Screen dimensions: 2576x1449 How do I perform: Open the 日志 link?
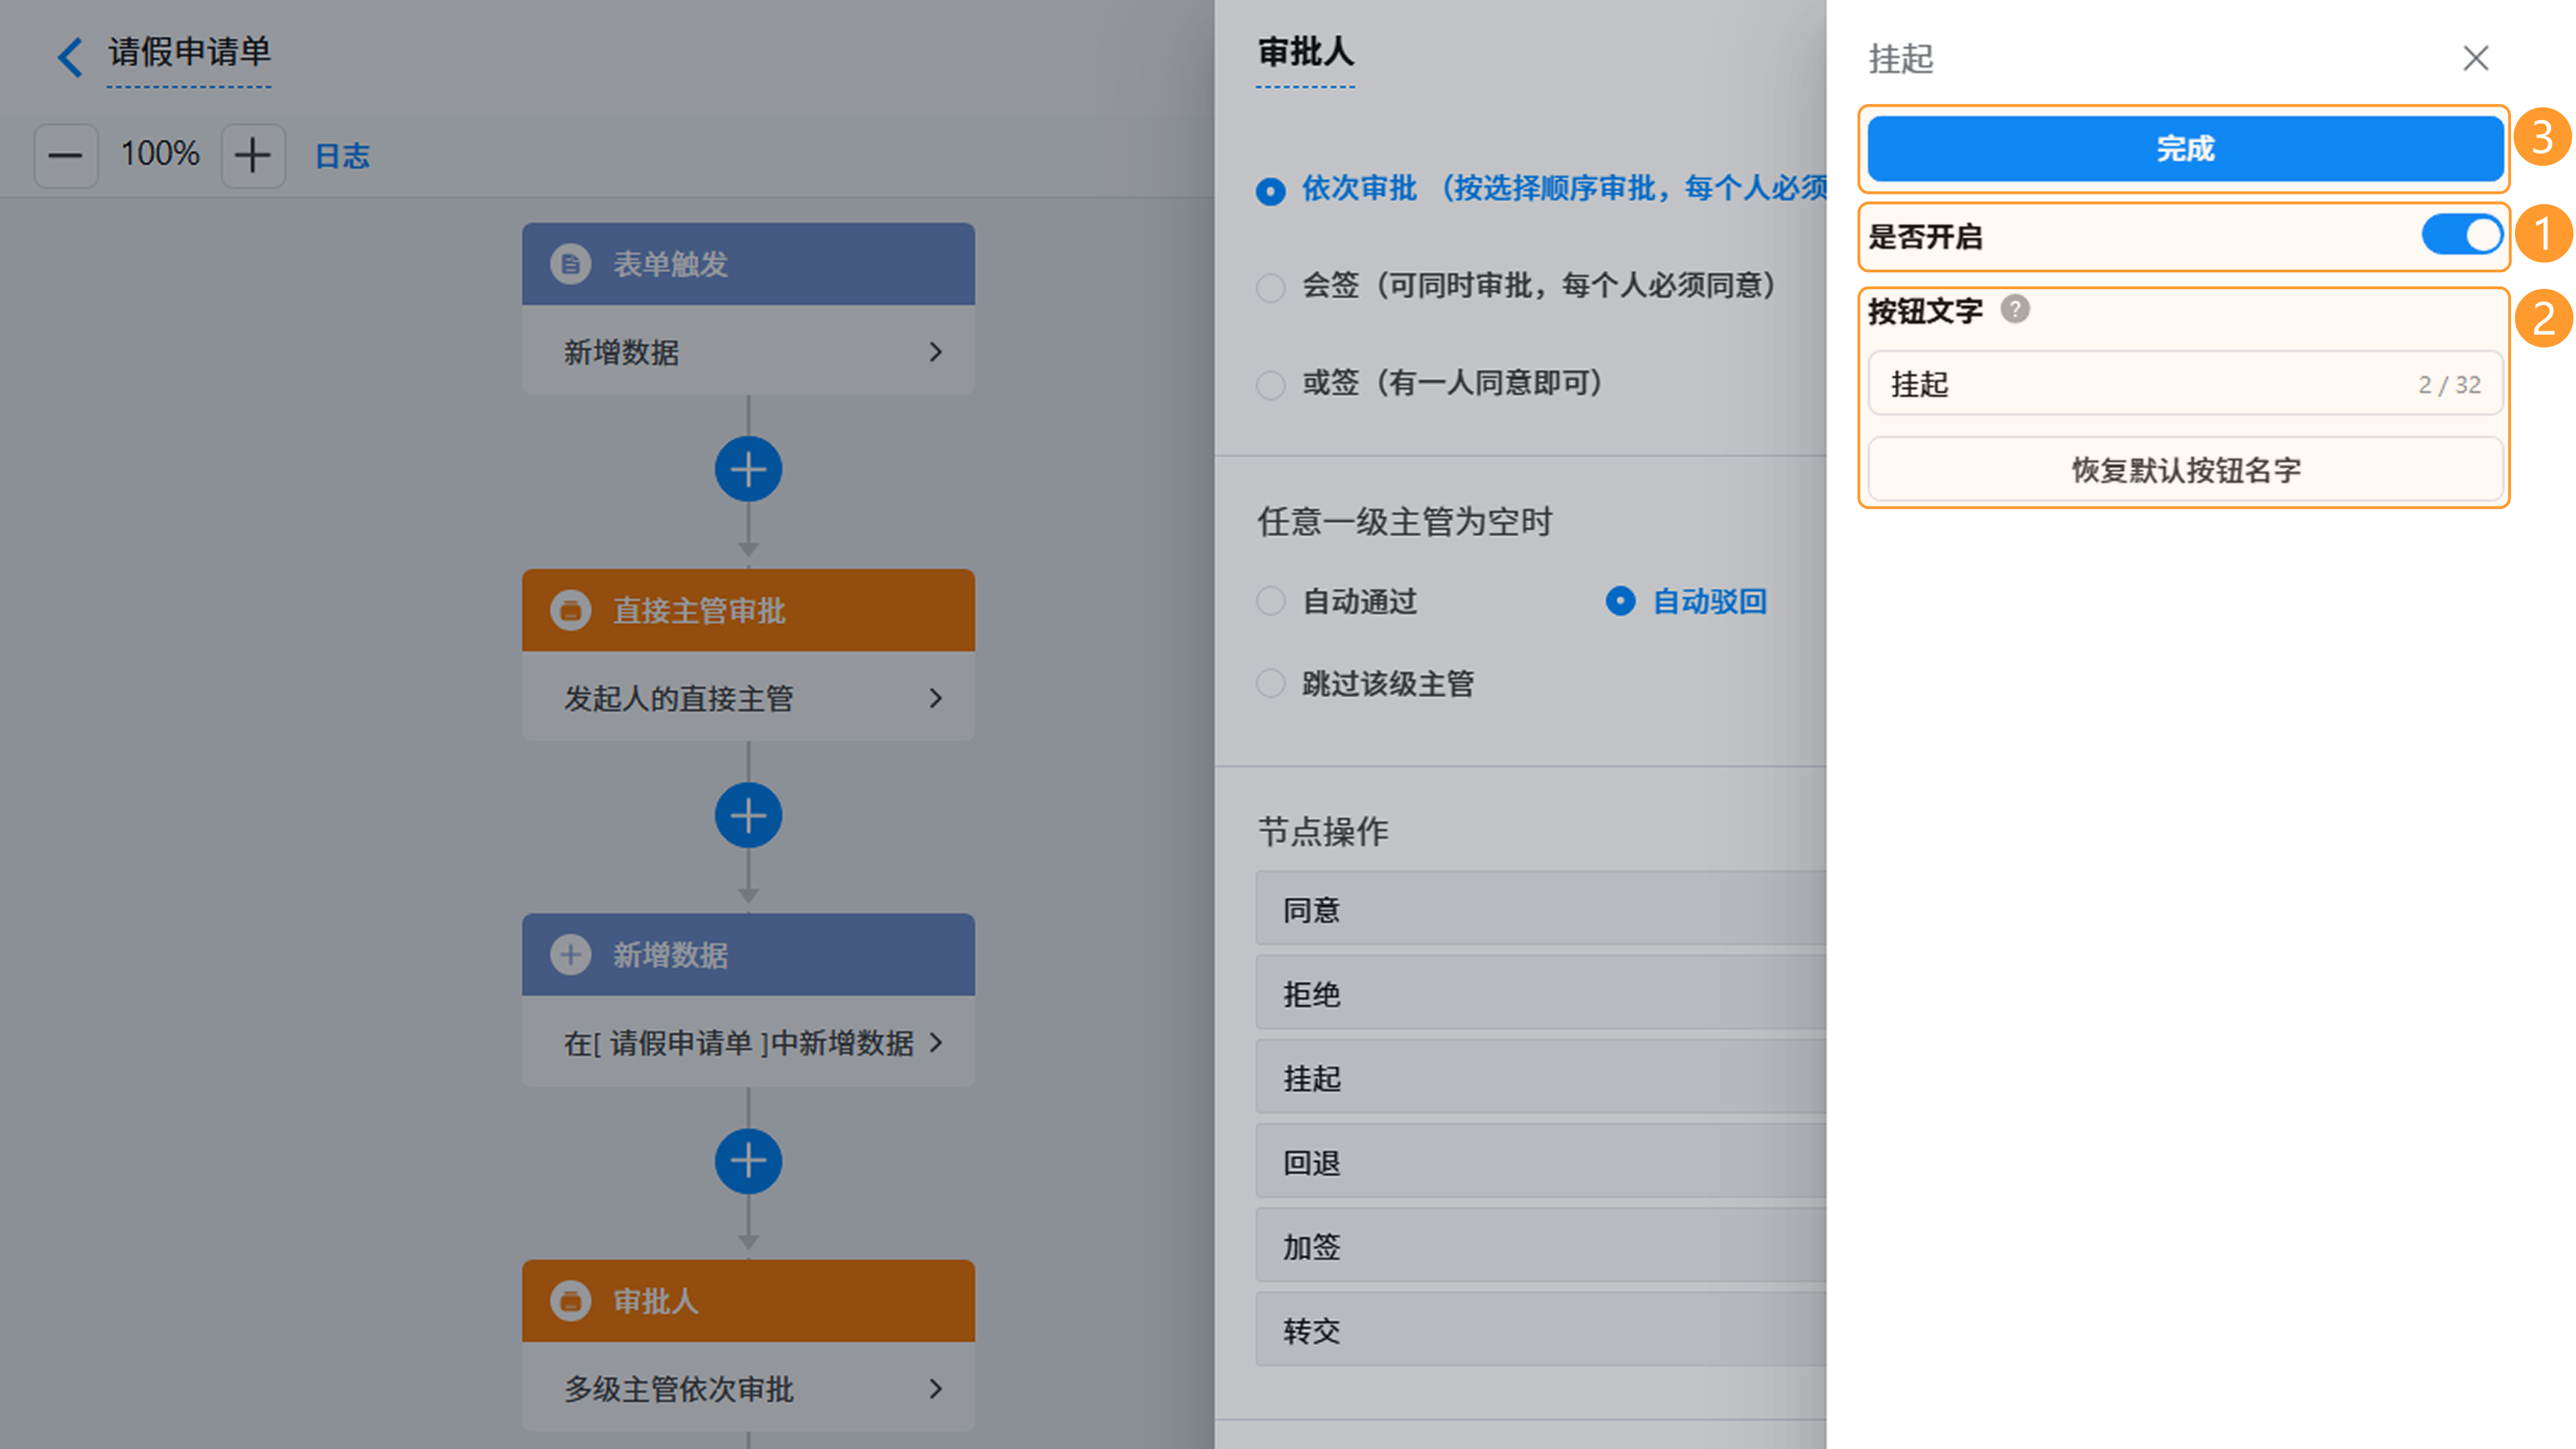point(342,155)
